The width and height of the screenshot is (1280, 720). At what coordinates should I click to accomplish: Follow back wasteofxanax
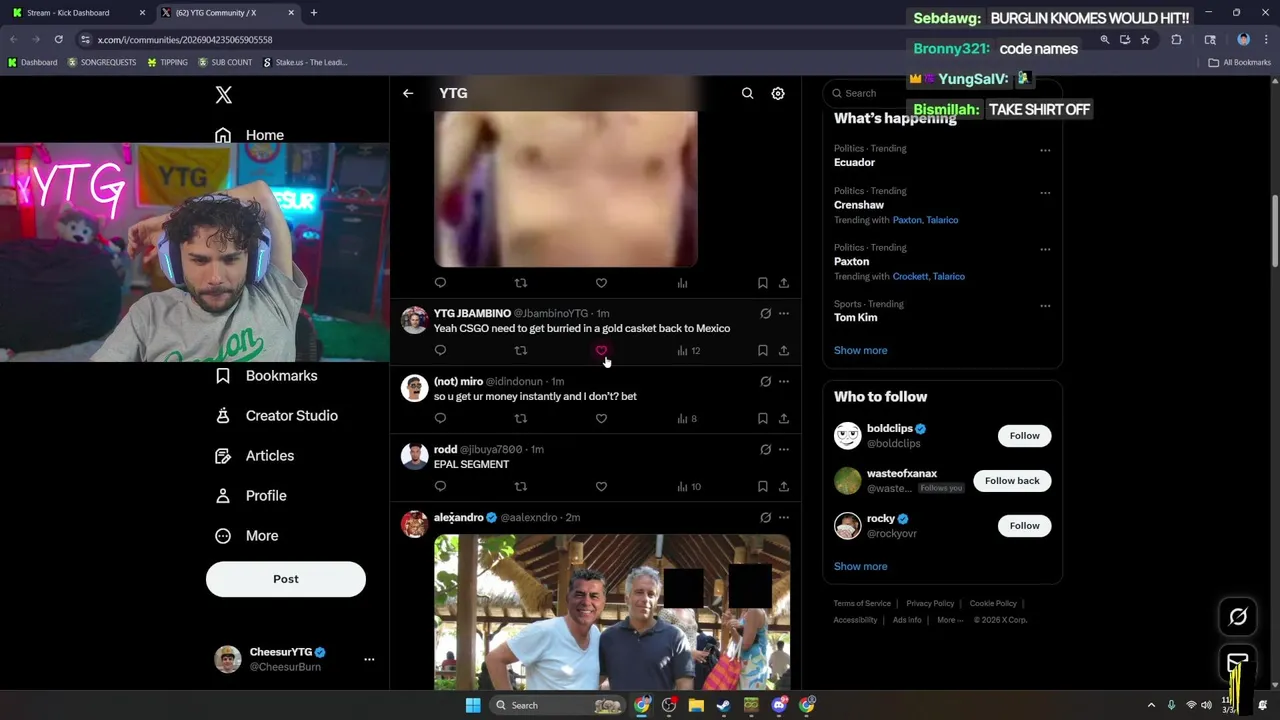pos(1012,480)
